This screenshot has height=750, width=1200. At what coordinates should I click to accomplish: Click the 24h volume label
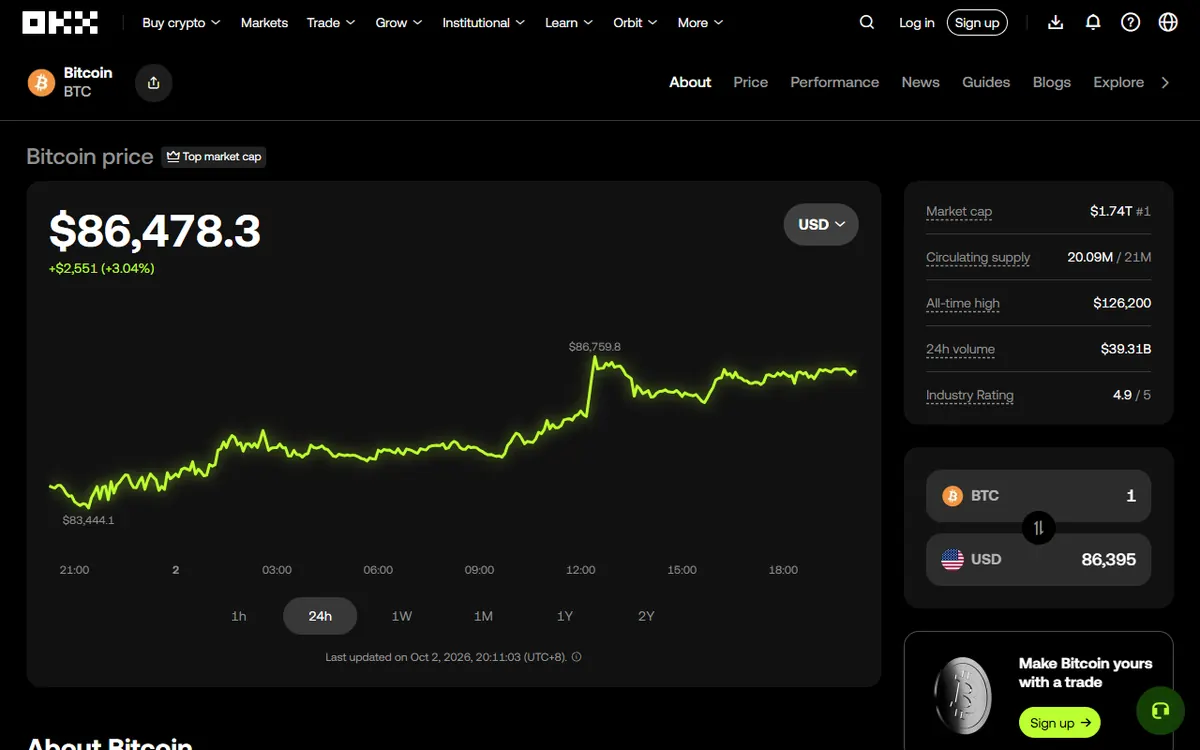pyautogui.click(x=960, y=349)
